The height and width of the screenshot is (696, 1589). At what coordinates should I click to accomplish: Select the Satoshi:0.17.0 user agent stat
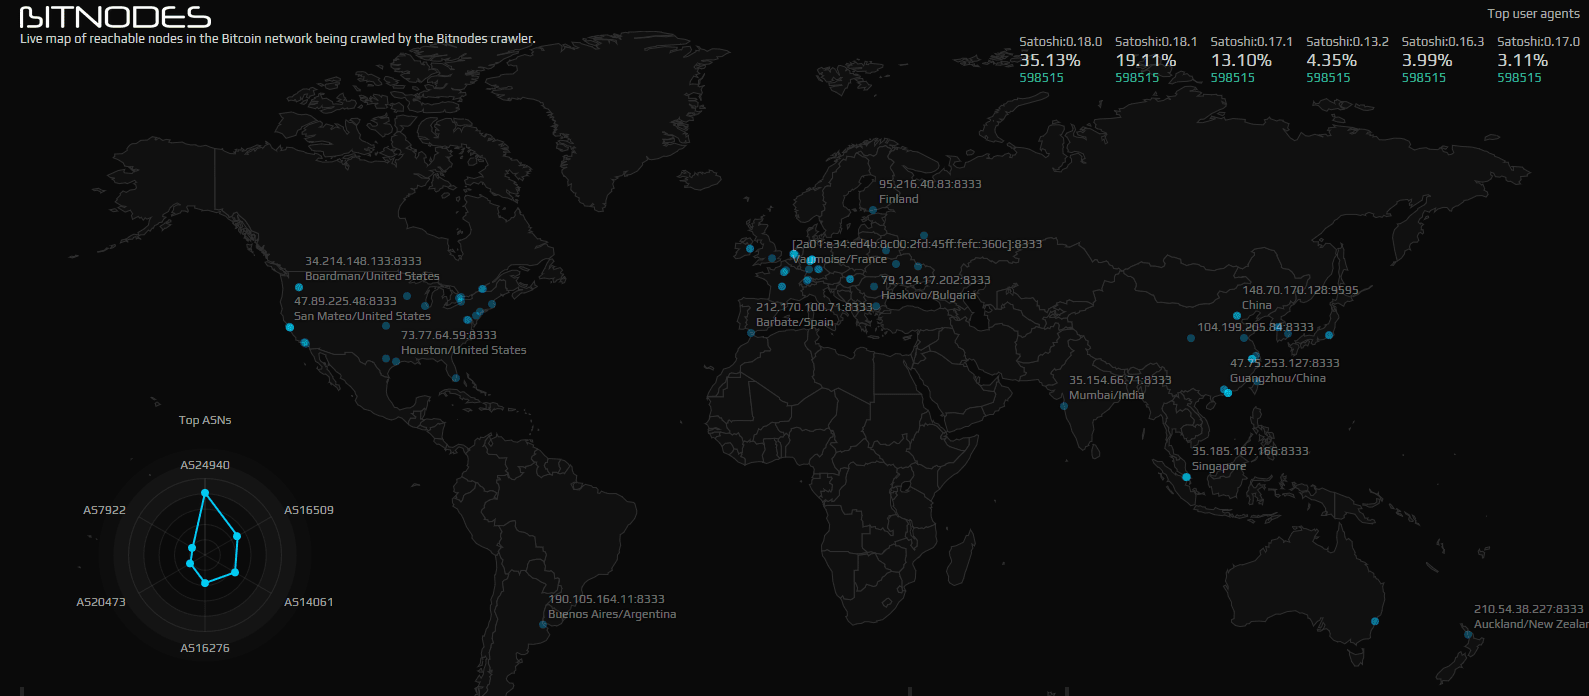[1538, 59]
